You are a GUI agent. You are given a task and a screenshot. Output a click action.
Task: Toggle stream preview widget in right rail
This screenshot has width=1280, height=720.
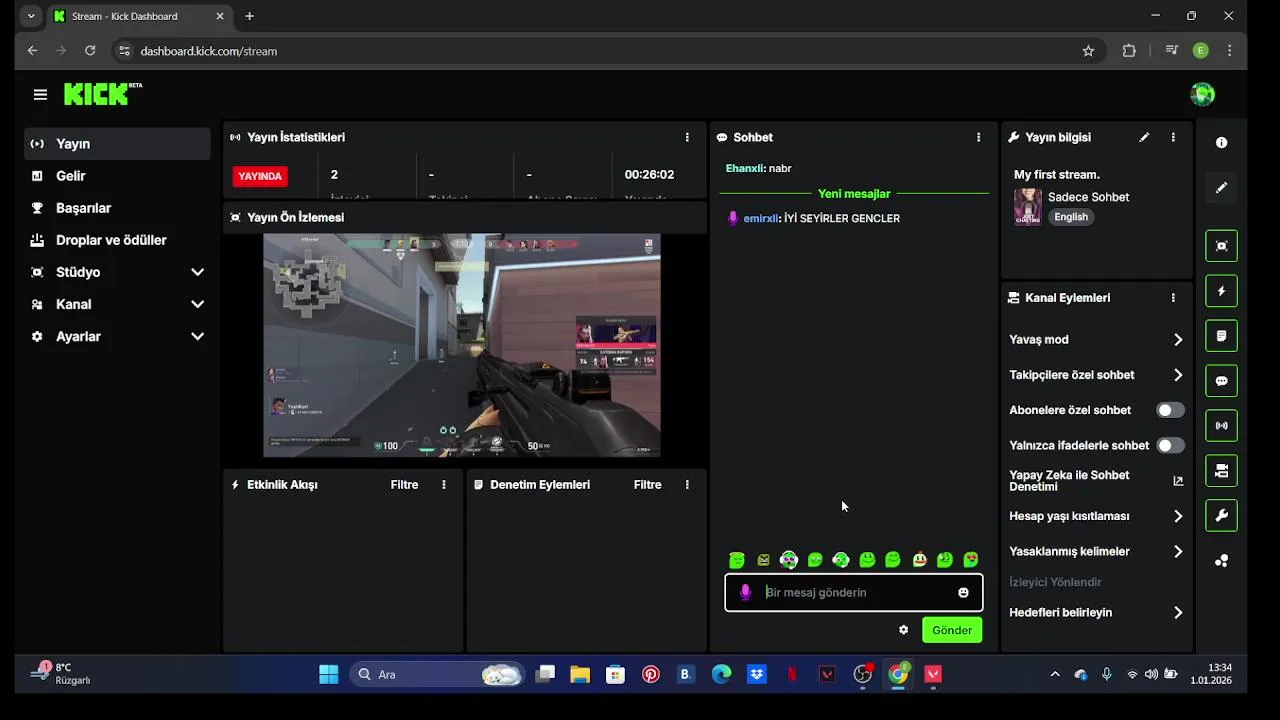(1221, 246)
